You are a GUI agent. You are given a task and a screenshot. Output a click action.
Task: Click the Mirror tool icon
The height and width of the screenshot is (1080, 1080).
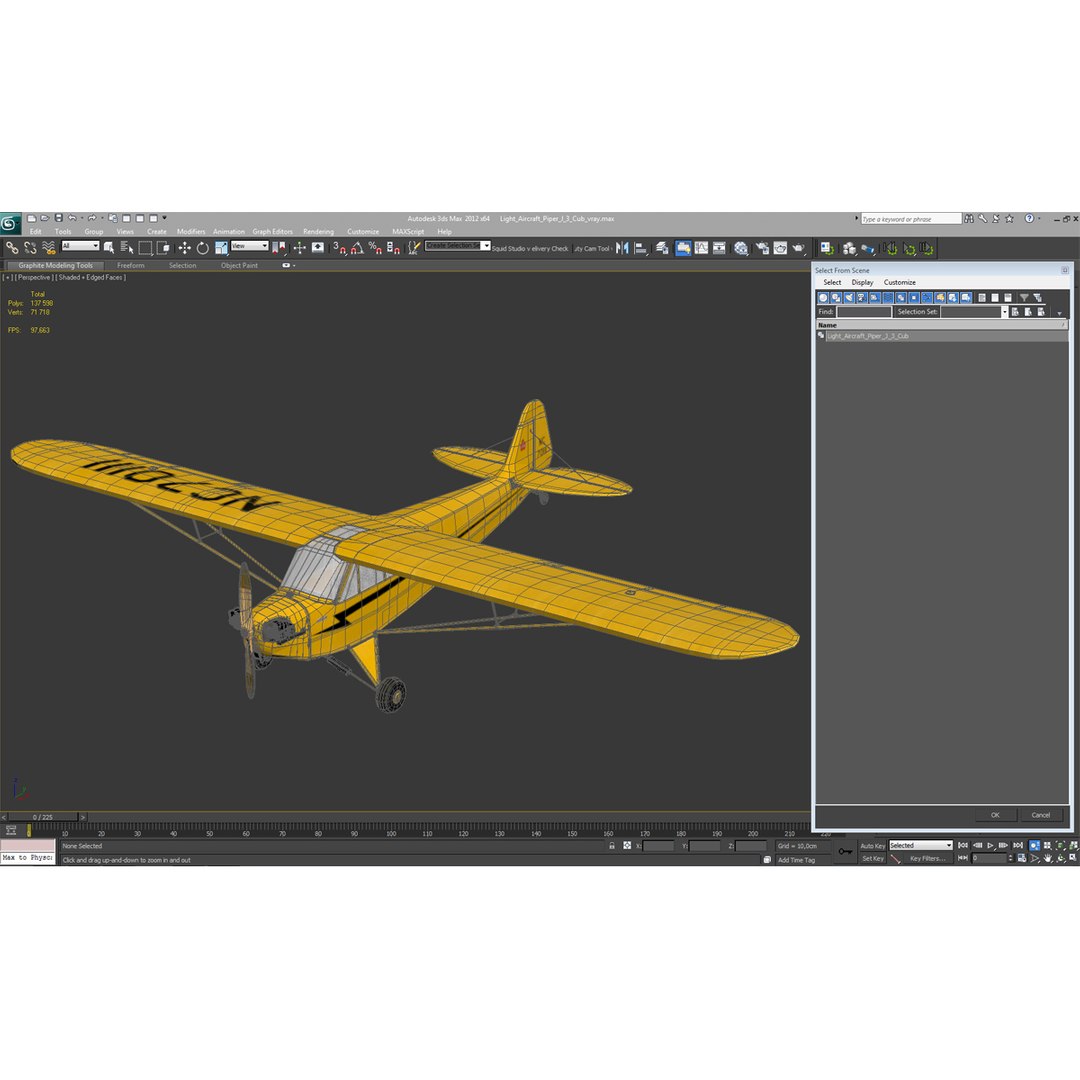(x=623, y=248)
